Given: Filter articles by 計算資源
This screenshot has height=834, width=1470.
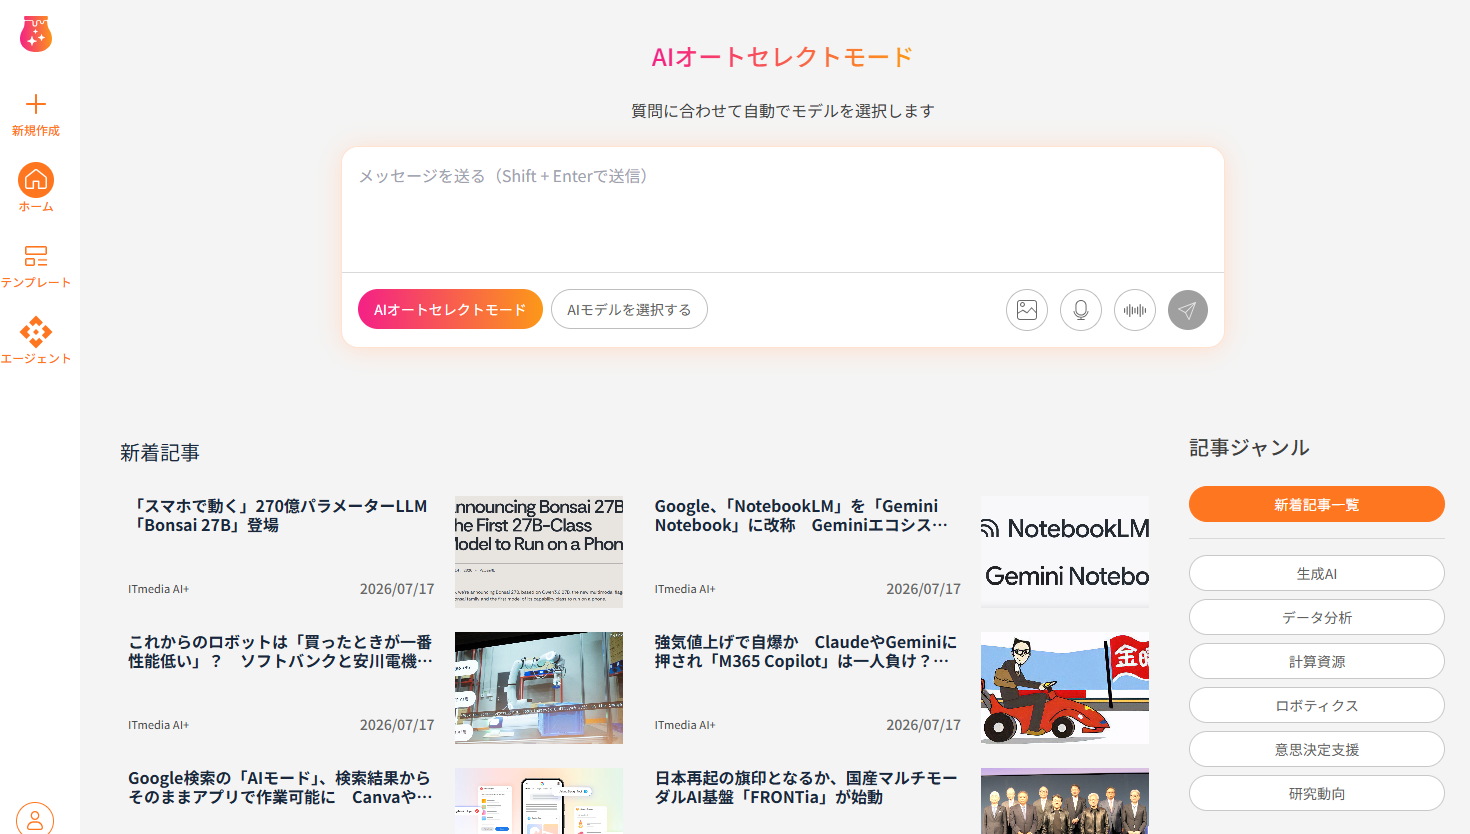Looking at the screenshot, I should (x=1317, y=661).
